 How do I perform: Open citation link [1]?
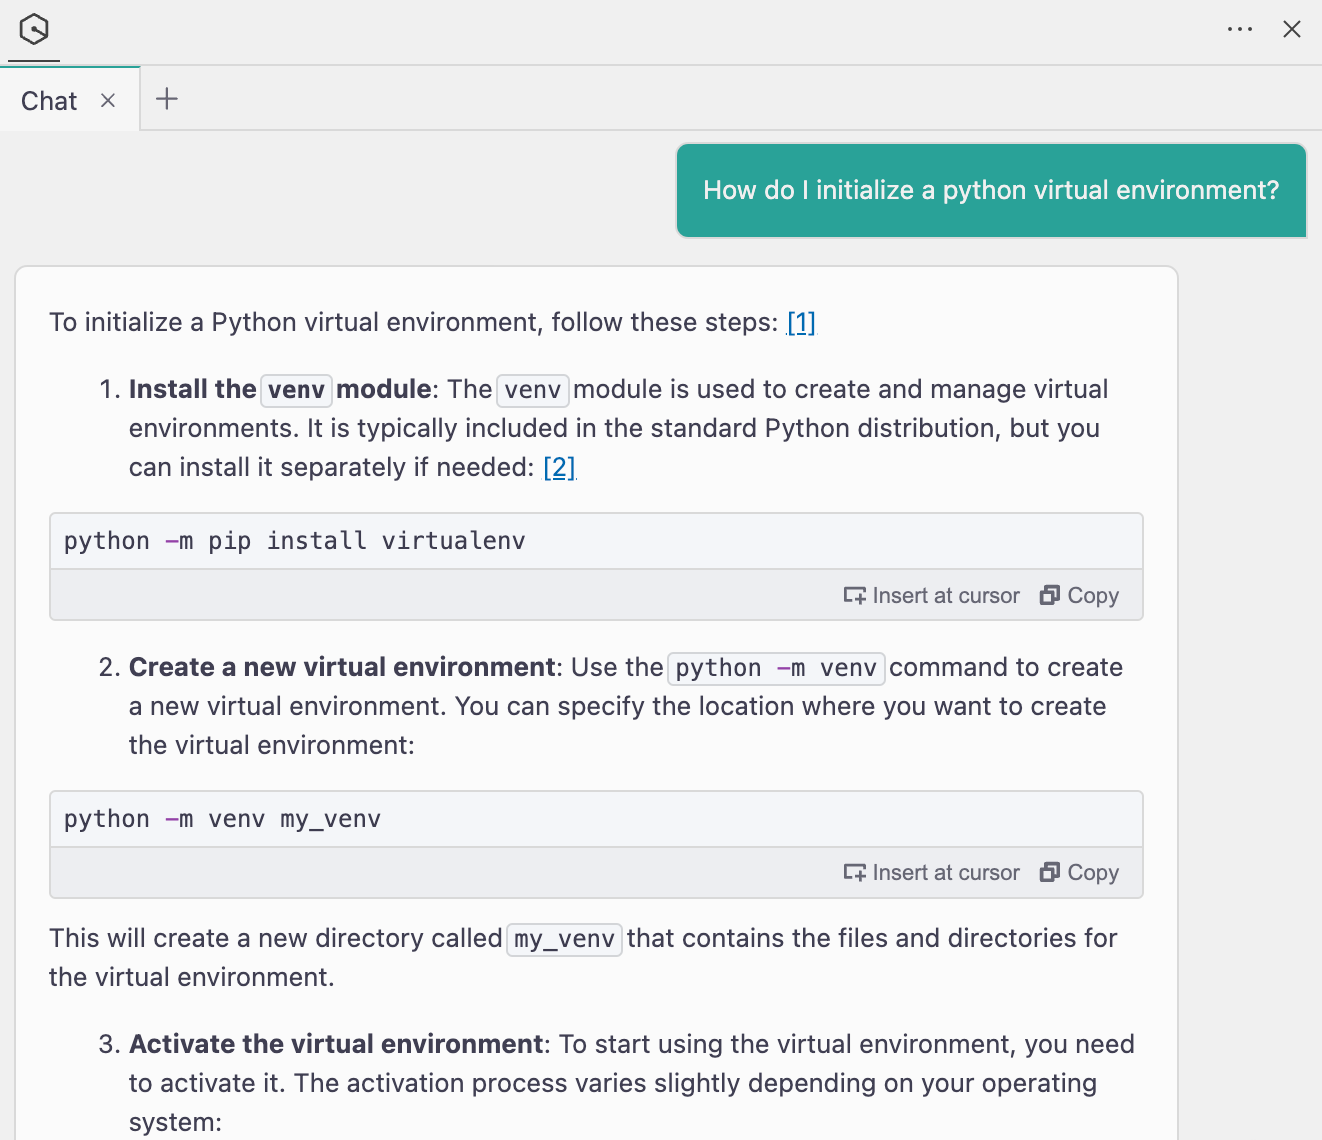tap(801, 323)
